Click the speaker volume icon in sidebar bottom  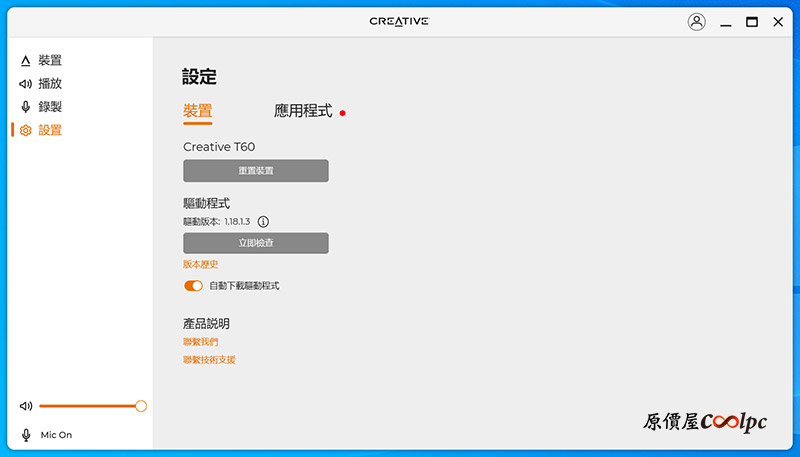26,406
